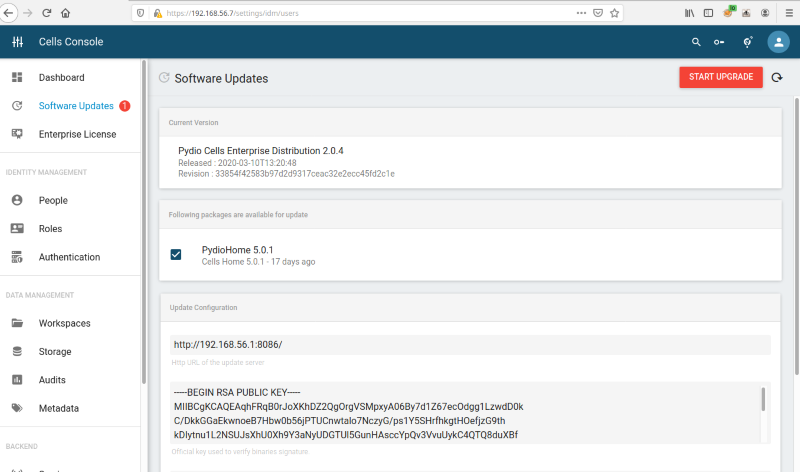Open the Firefox hamburger menu
This screenshot has width=800, height=472.
pyautogui.click(x=789, y=13)
